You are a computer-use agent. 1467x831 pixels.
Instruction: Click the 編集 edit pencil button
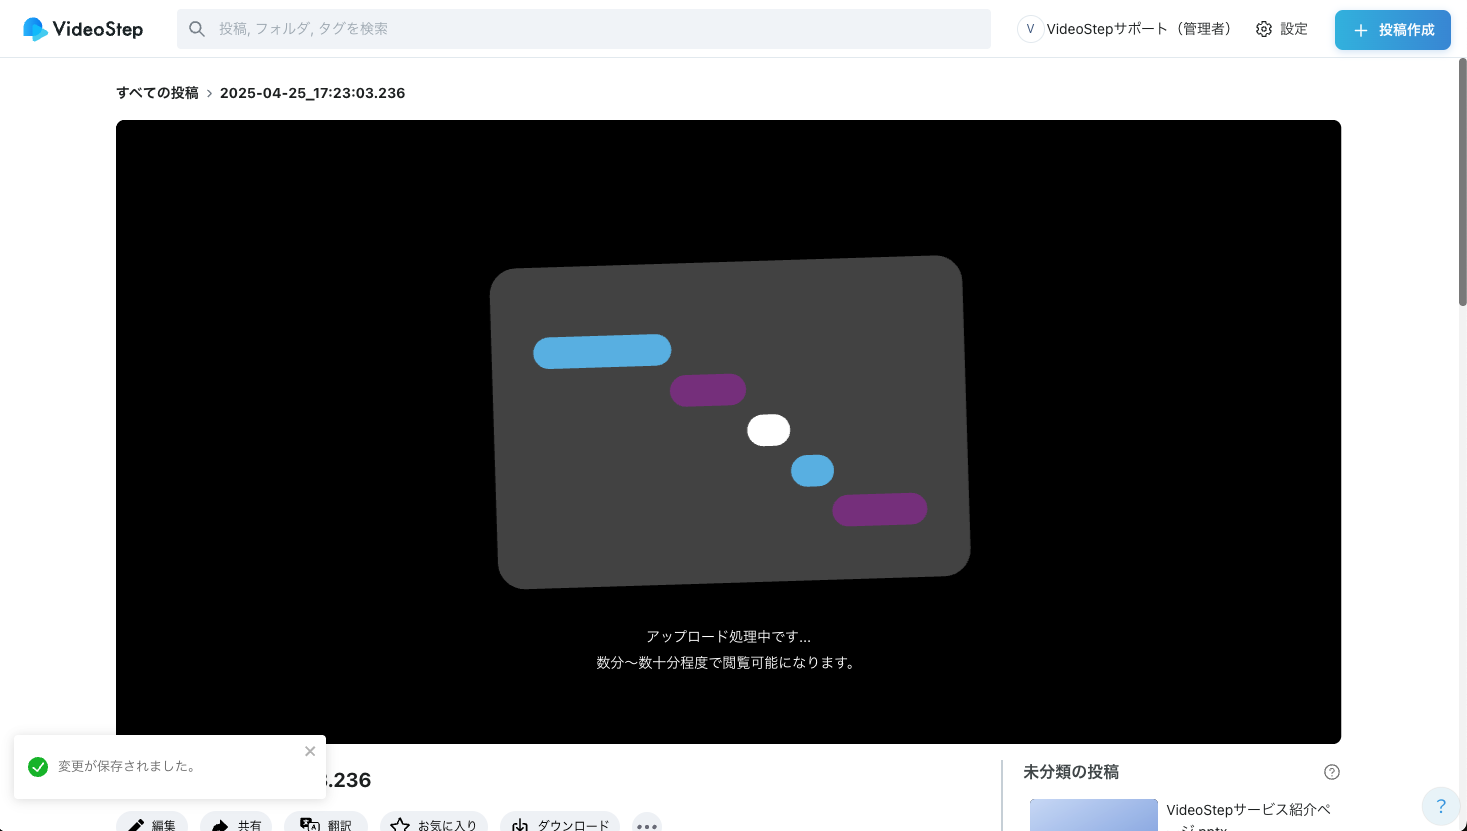coord(152,823)
